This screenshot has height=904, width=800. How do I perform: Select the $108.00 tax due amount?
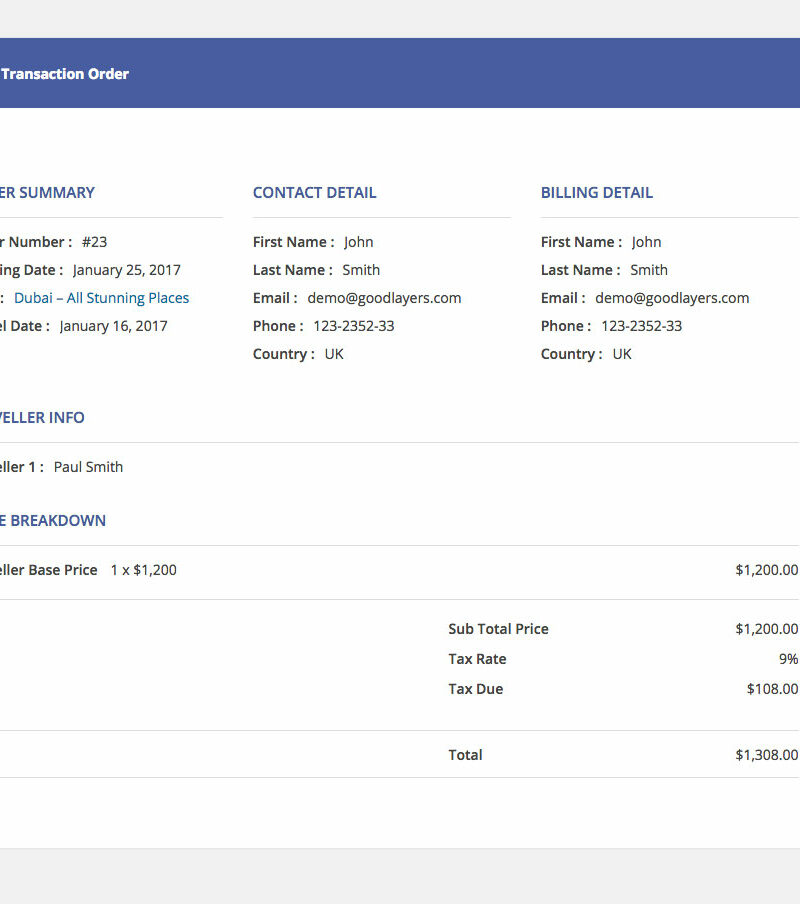point(772,689)
